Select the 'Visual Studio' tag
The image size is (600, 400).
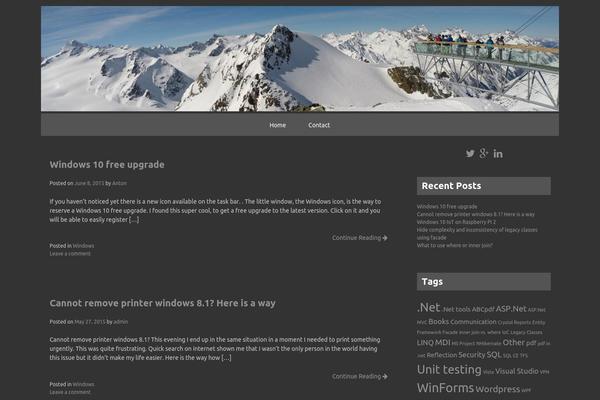coord(517,371)
